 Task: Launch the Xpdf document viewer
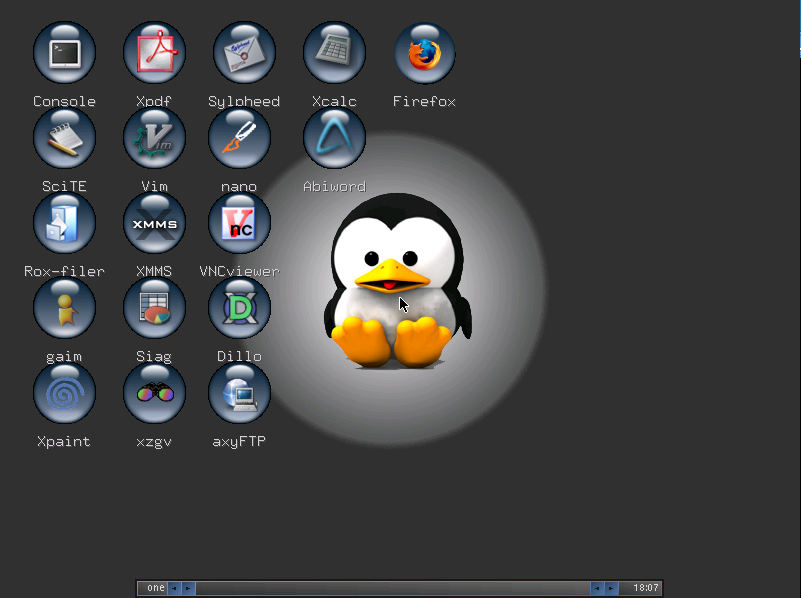[154, 52]
